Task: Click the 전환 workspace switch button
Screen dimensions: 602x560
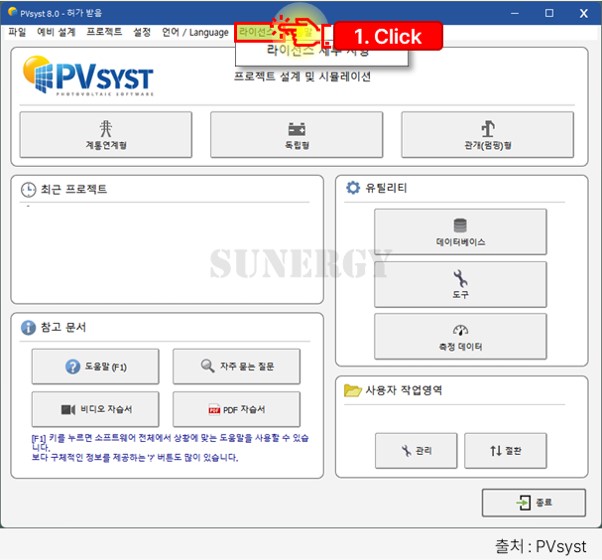Action: point(505,451)
